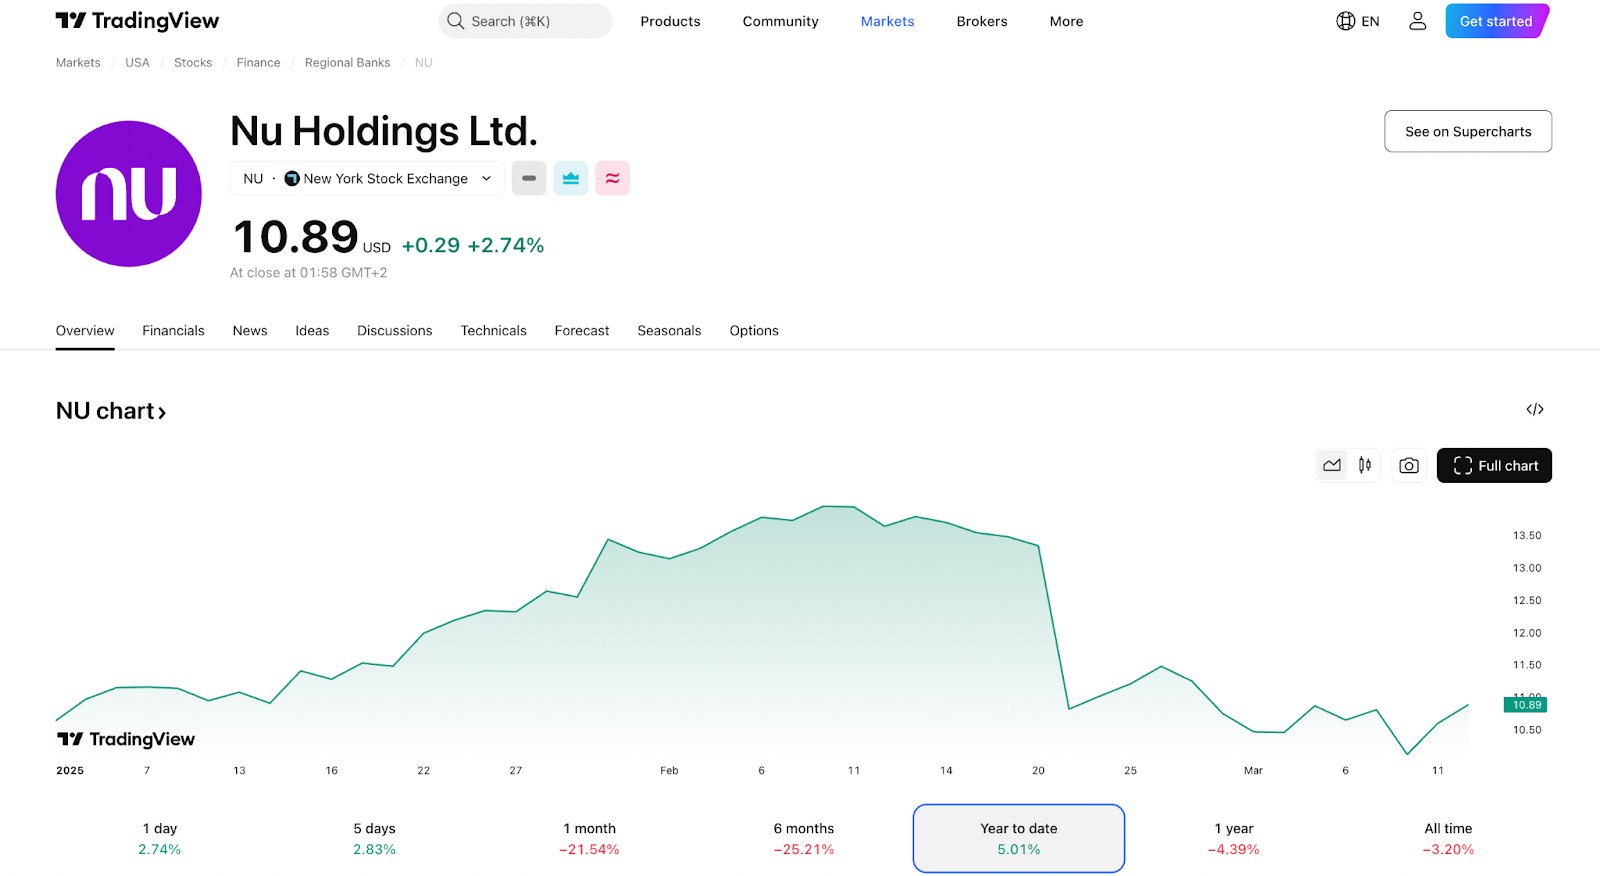The height and width of the screenshot is (876, 1600).
Task: Click the 10.89 price label on axis
Action: click(x=1526, y=705)
